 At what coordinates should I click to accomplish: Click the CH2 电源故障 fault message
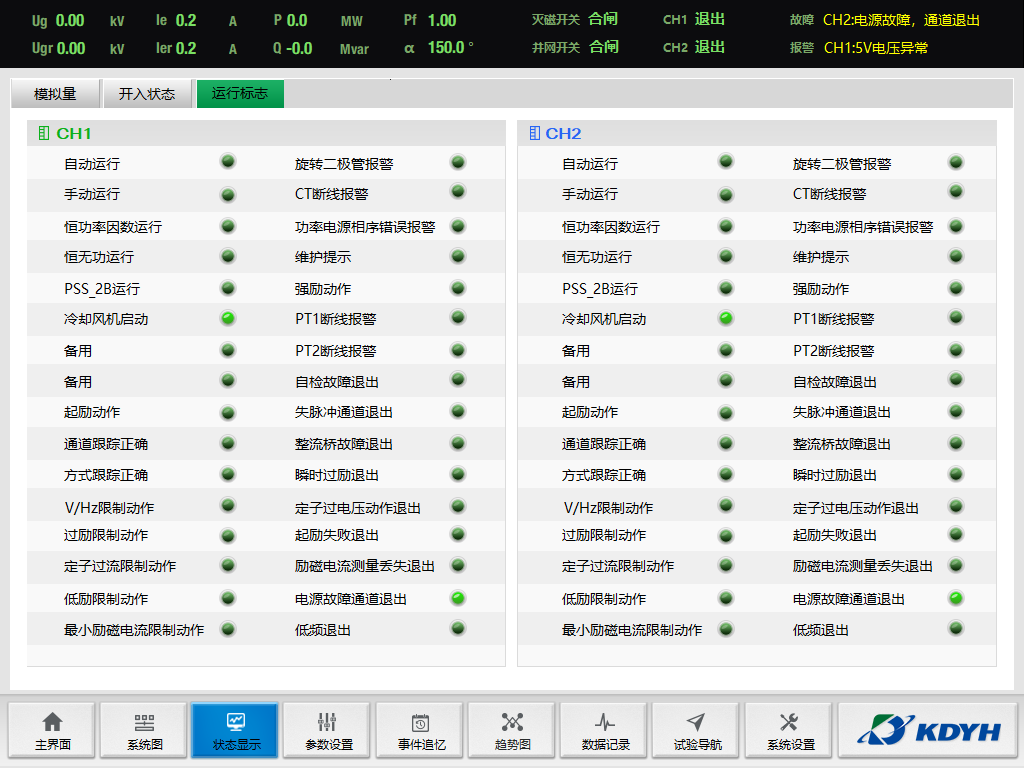click(900, 20)
